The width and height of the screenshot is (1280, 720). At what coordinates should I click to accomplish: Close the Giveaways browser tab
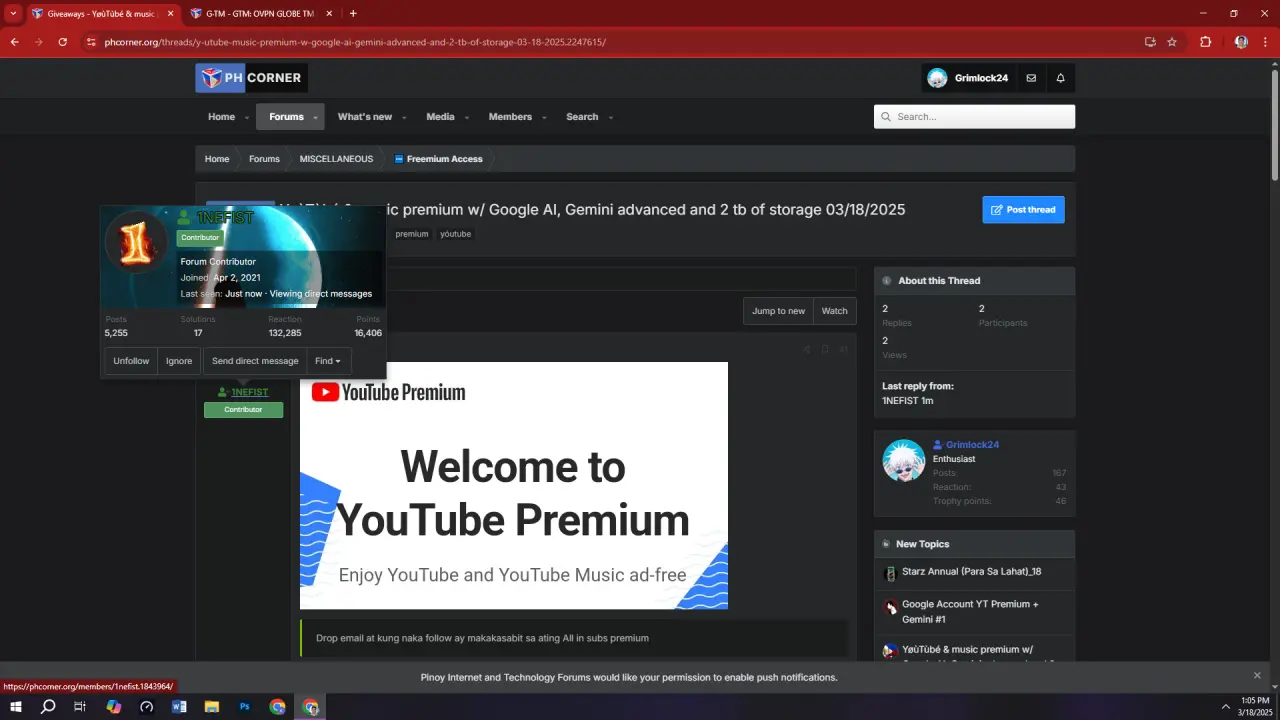pos(170,13)
